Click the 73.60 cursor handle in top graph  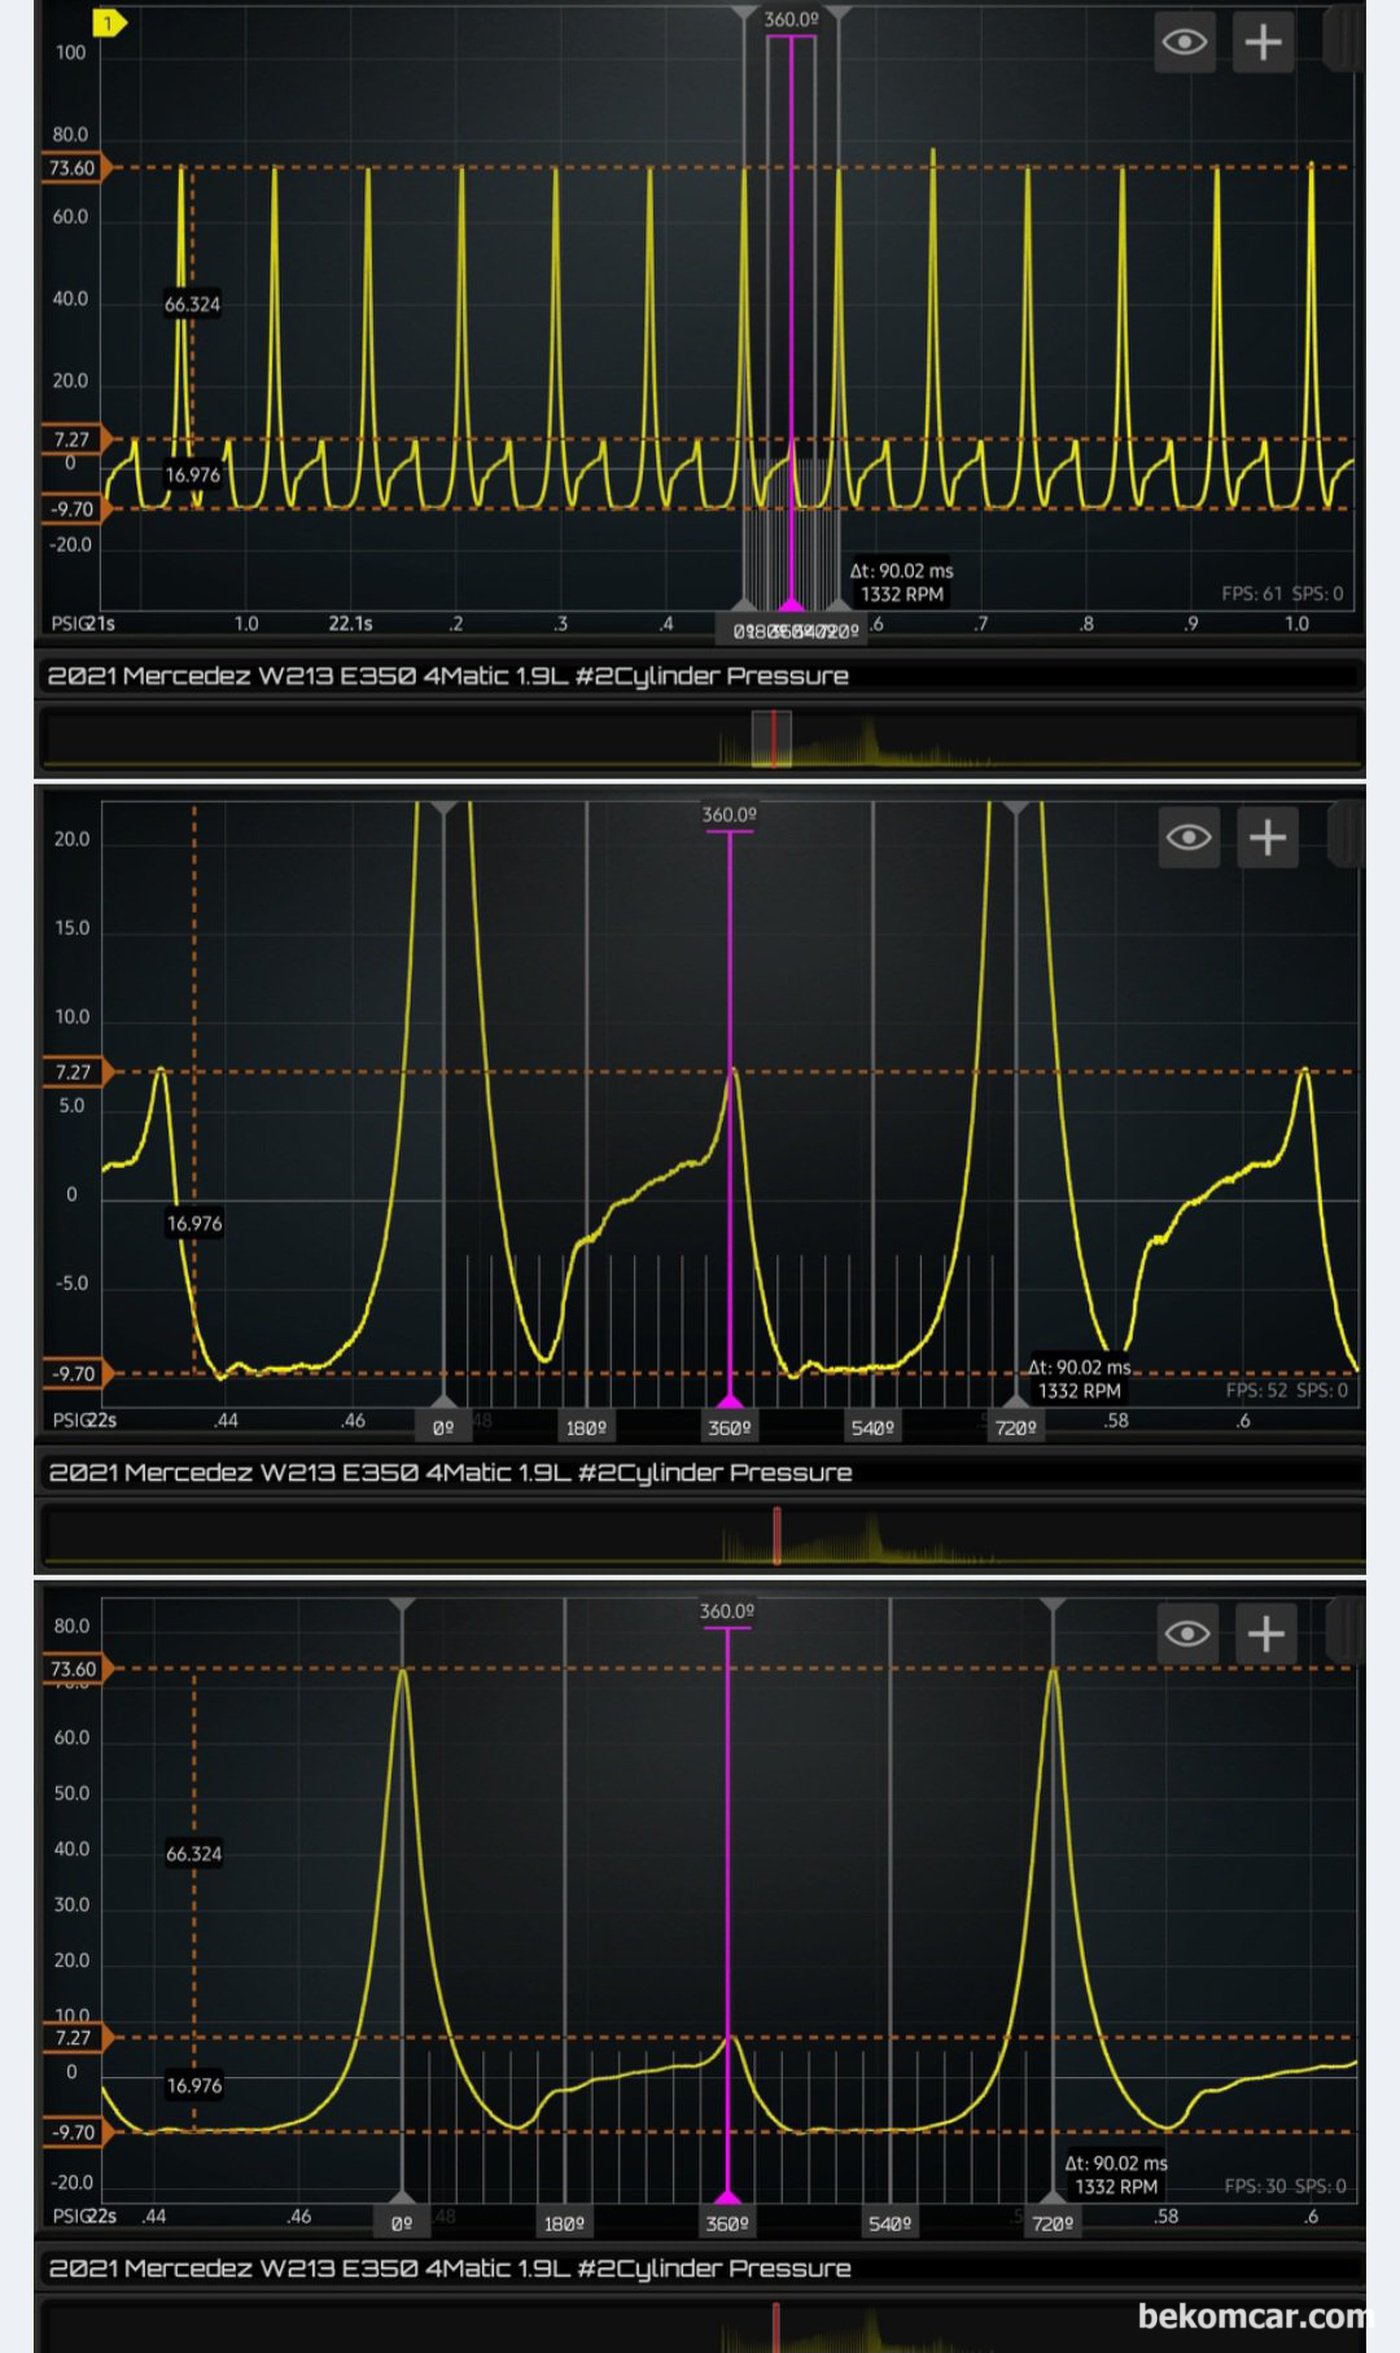coord(74,168)
